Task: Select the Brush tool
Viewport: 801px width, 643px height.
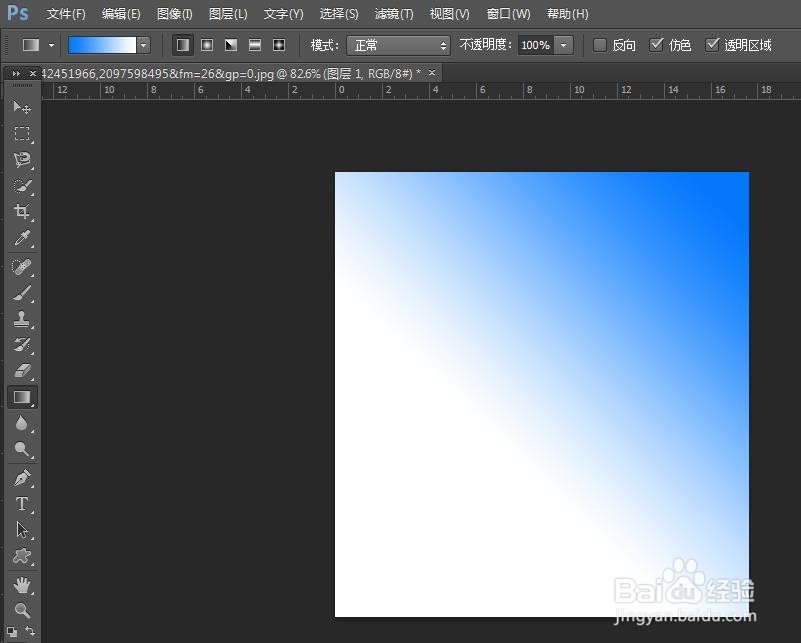Action: coord(21,293)
